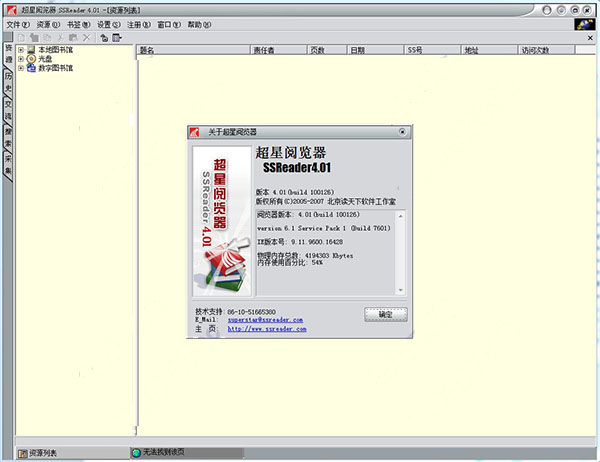Click the 数字图书馆 network icon

(31, 68)
